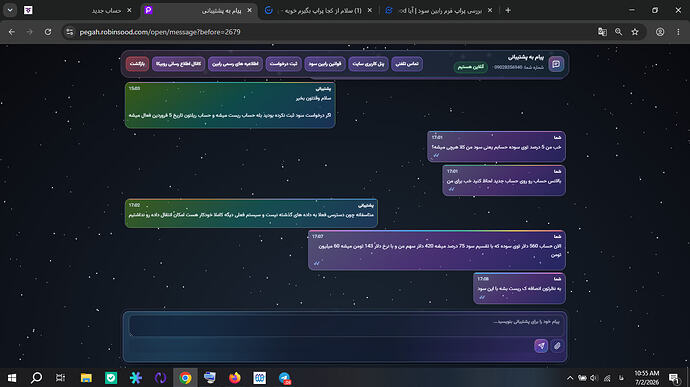Open 'کانال اطلاع رسانی روبیکا' button

[178, 64]
